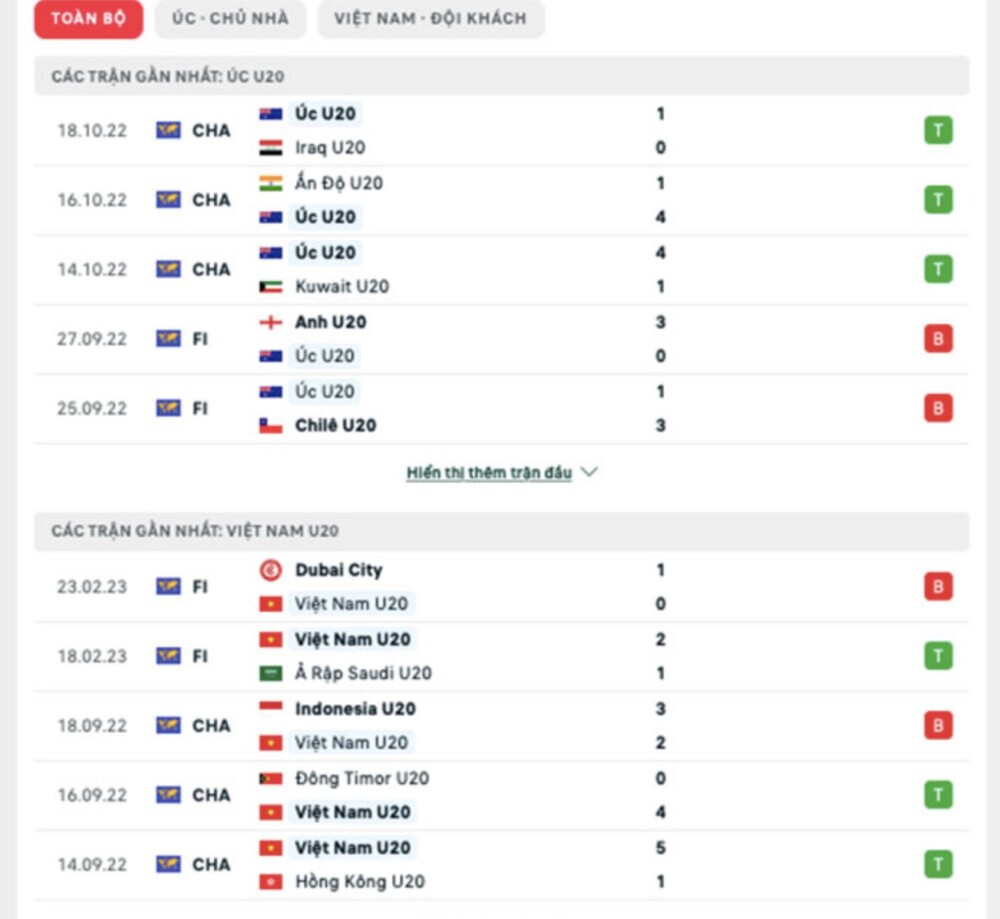Viewport: 1000px width, 919px height.
Task: Click the chevron arrow next to the show more link
Action: 589,472
